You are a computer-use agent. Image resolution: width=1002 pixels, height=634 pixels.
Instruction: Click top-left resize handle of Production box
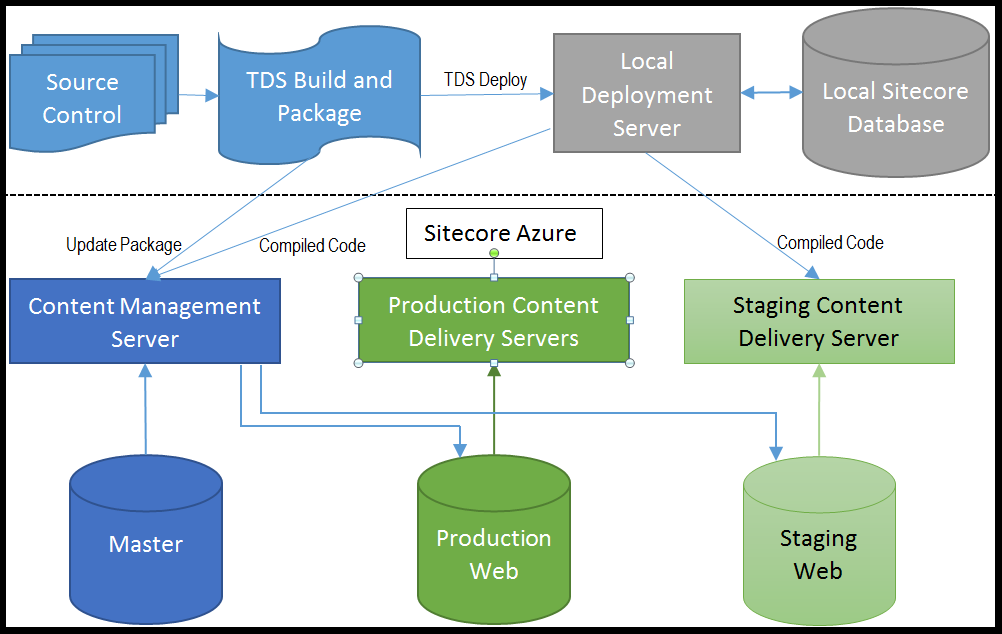pos(359,278)
